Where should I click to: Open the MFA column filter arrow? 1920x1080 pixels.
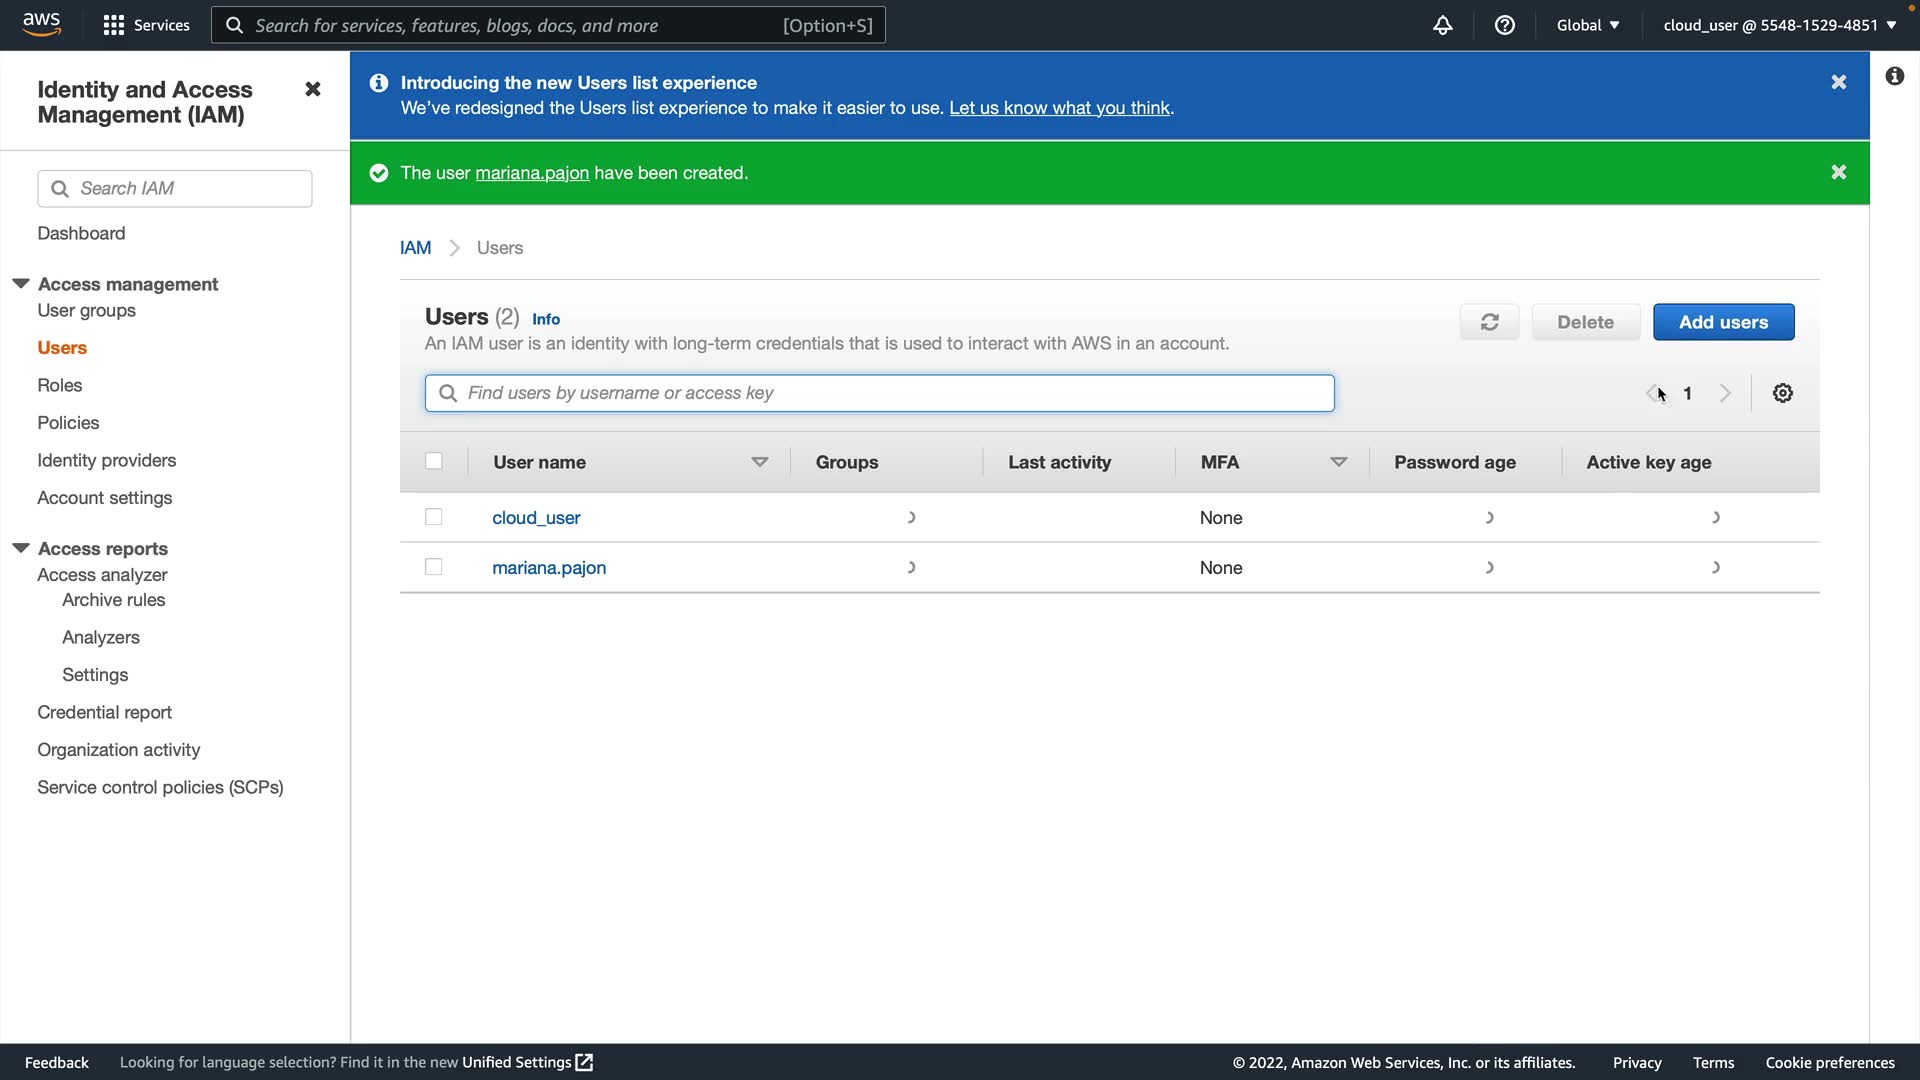[x=1338, y=462]
